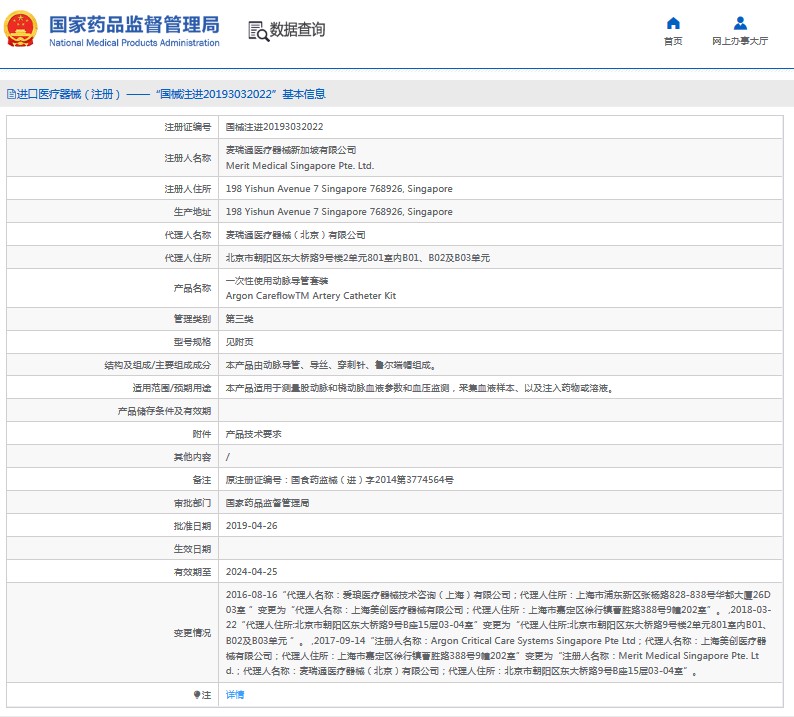
Task: Click 一次性使用动脉导管套装 product name
Action: 277,281
